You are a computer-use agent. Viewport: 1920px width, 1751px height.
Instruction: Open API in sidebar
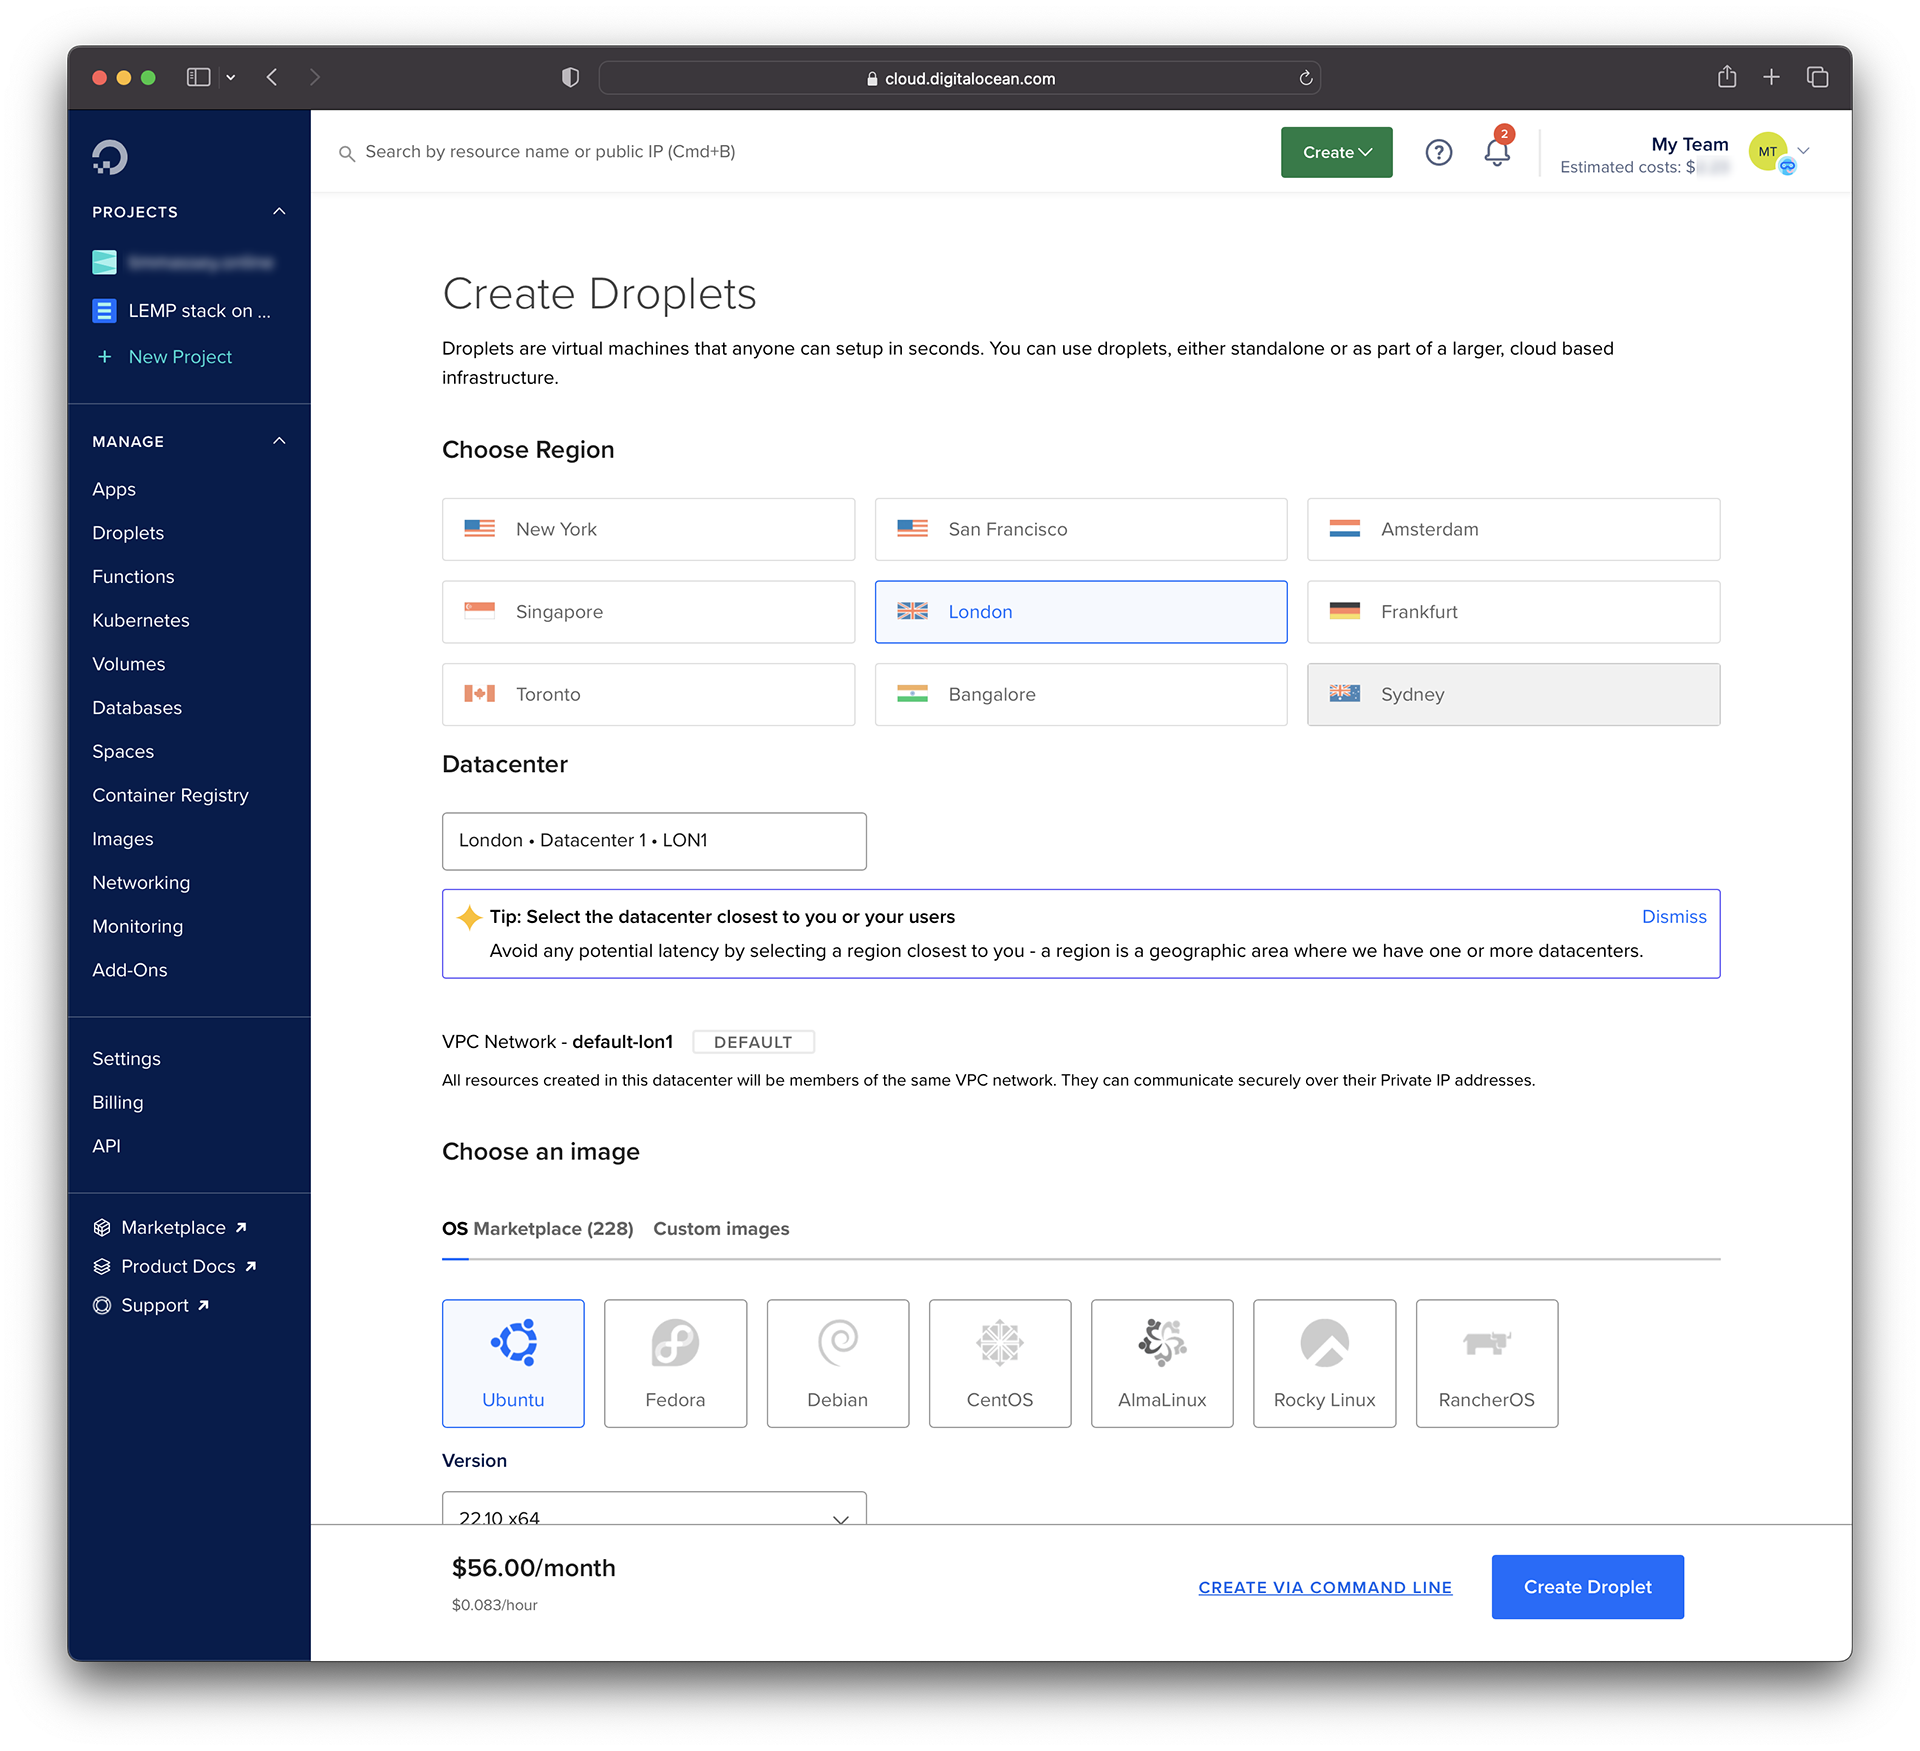tap(106, 1146)
